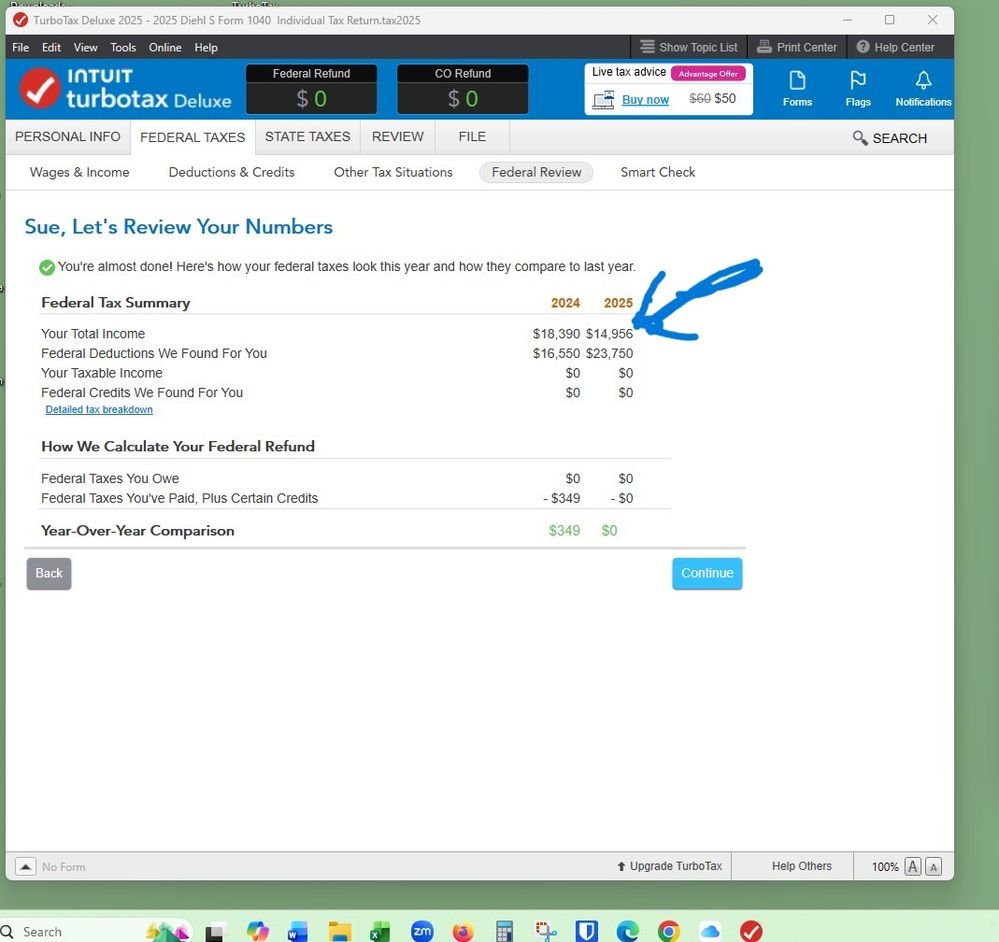This screenshot has width=999, height=942.
Task: Open Bitwarden from taskbar
Action: tap(587, 932)
